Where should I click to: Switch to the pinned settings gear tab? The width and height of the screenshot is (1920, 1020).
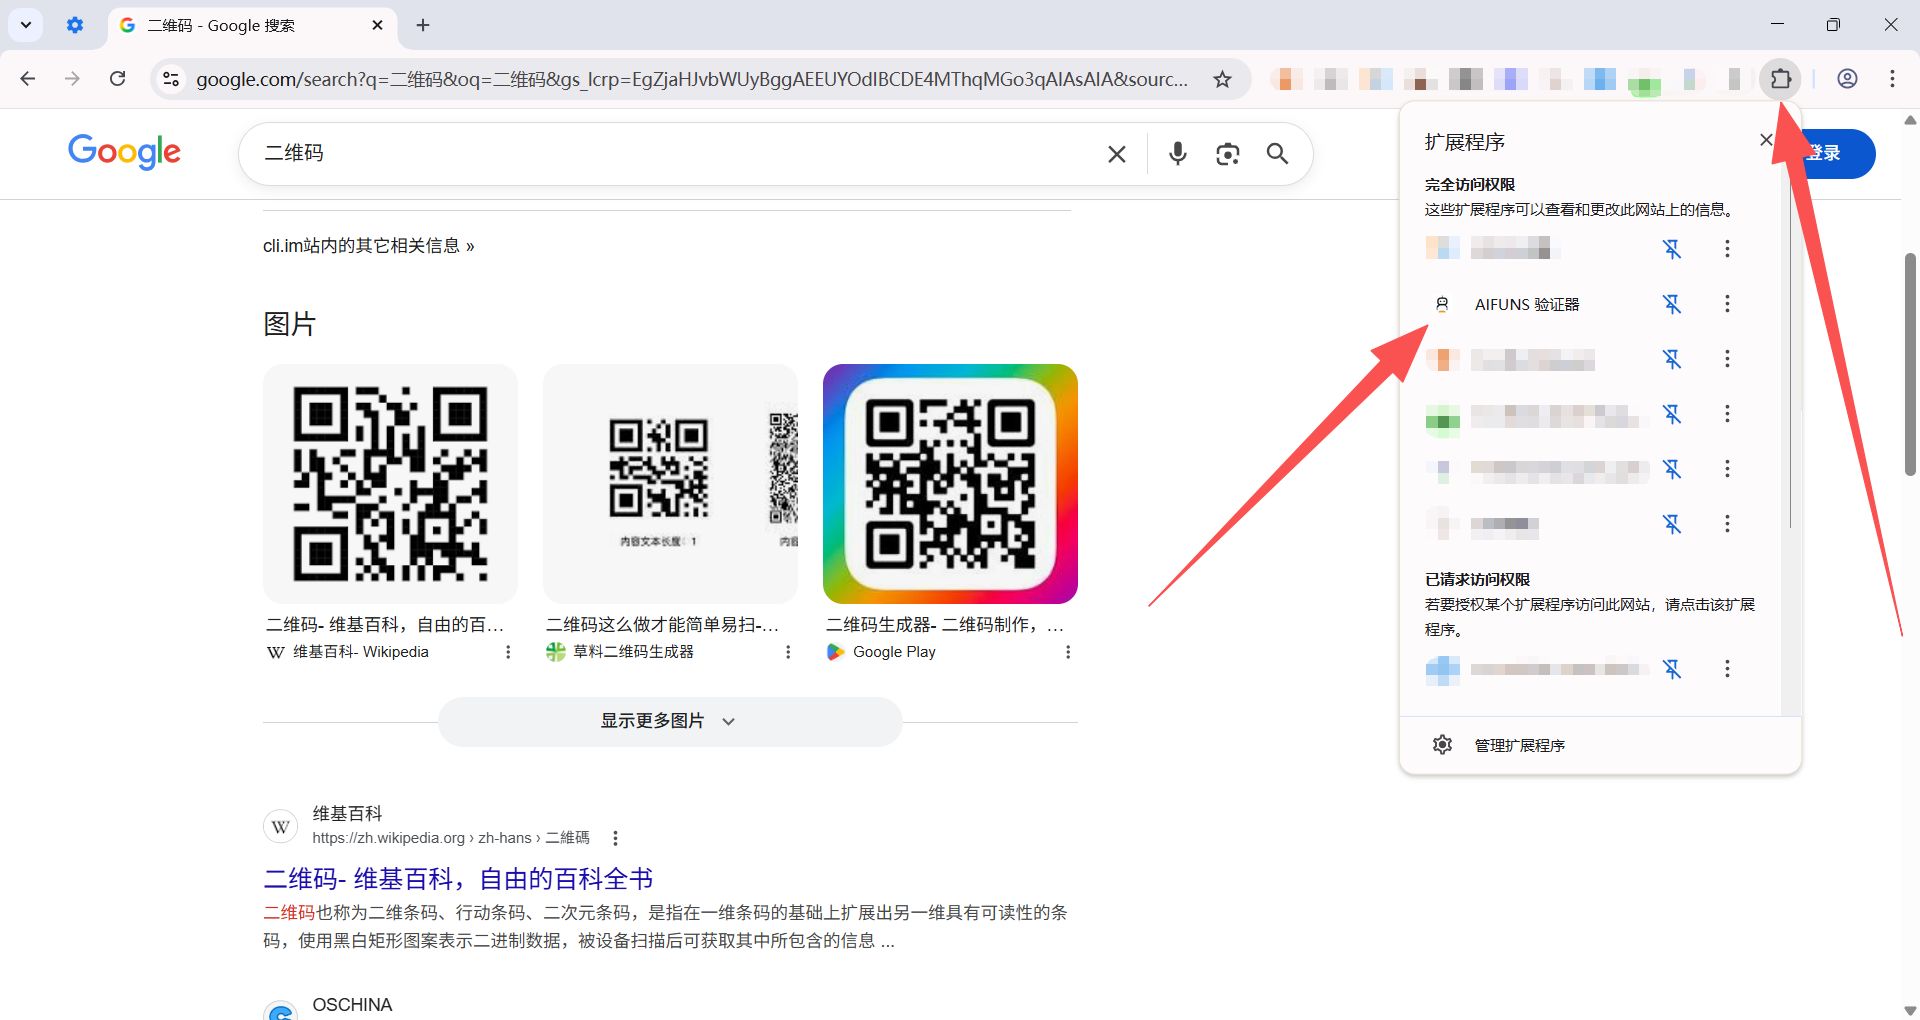coord(75,25)
